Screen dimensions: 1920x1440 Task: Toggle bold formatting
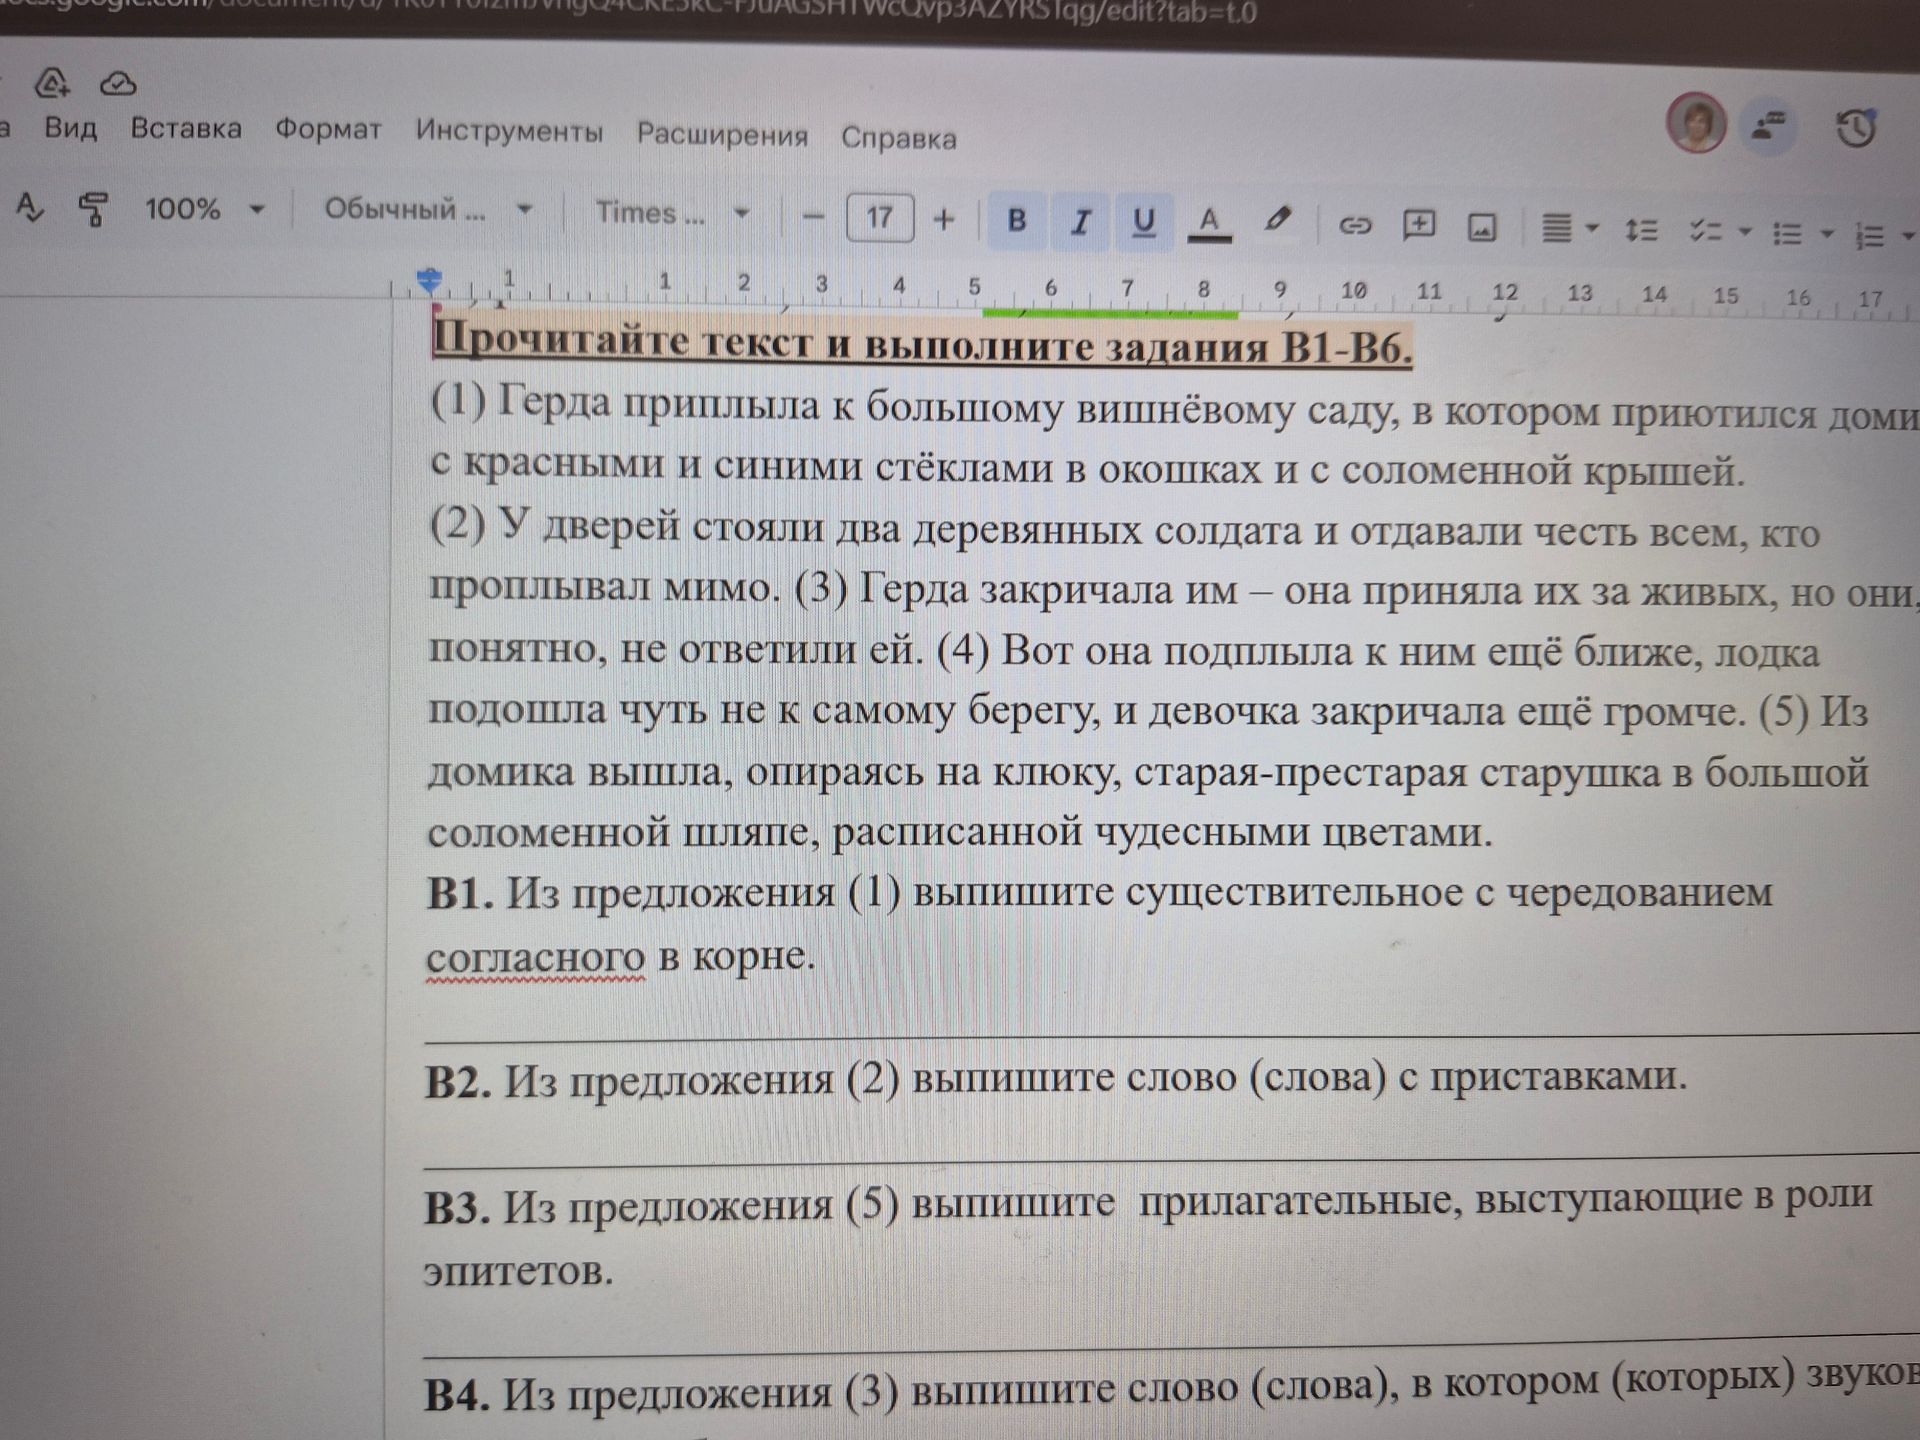coord(1017,219)
